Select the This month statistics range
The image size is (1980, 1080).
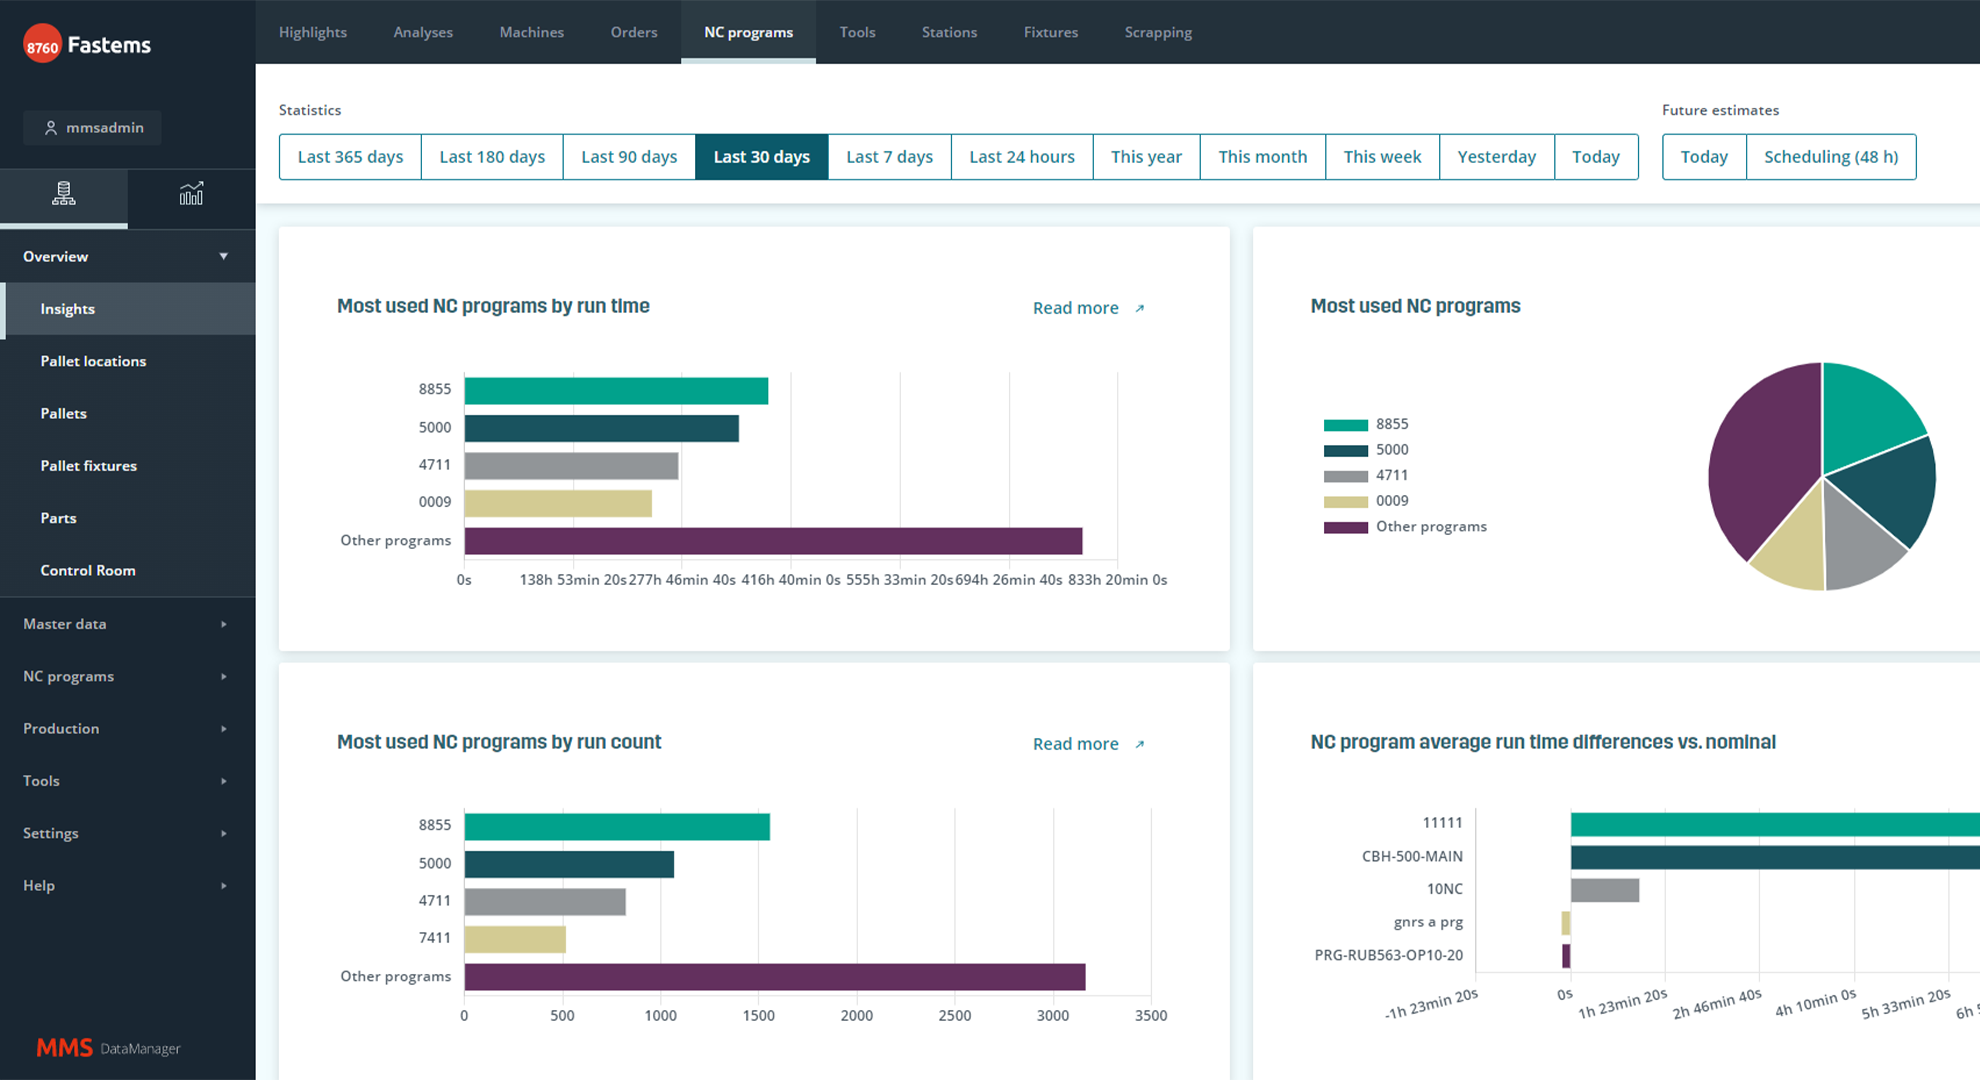1262,157
